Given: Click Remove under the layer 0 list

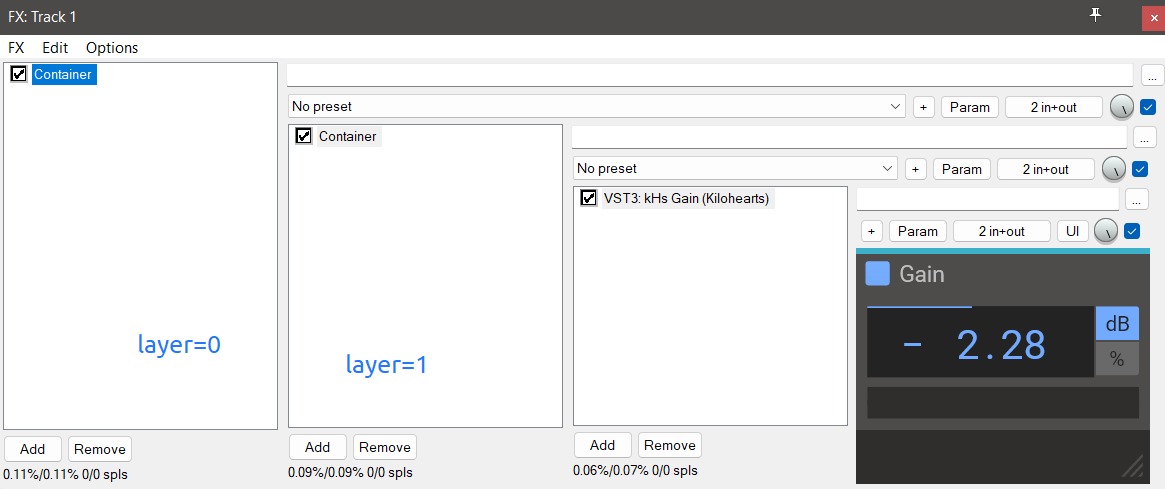Looking at the screenshot, I should pyautogui.click(x=100, y=449).
